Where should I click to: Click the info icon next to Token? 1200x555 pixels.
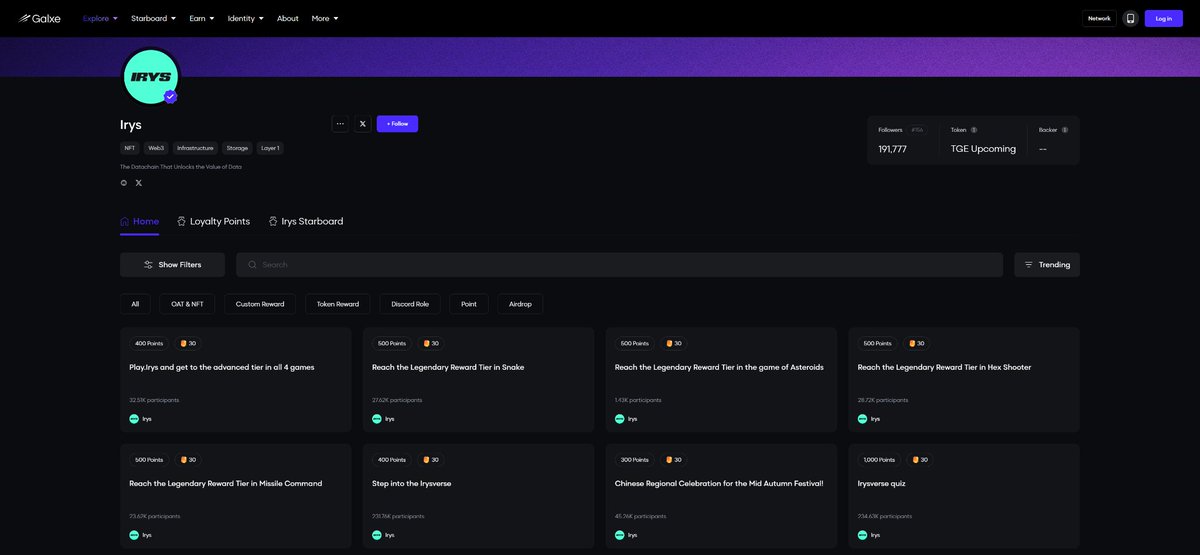pyautogui.click(x=974, y=130)
